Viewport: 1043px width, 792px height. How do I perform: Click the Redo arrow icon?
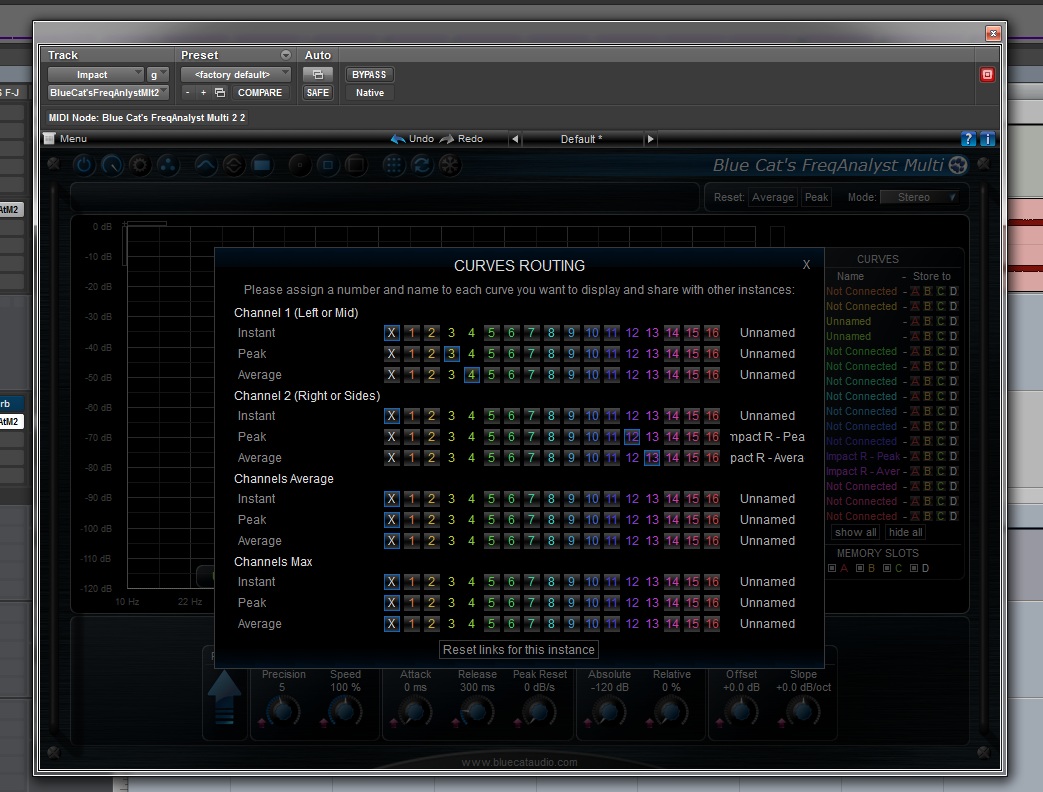point(447,139)
